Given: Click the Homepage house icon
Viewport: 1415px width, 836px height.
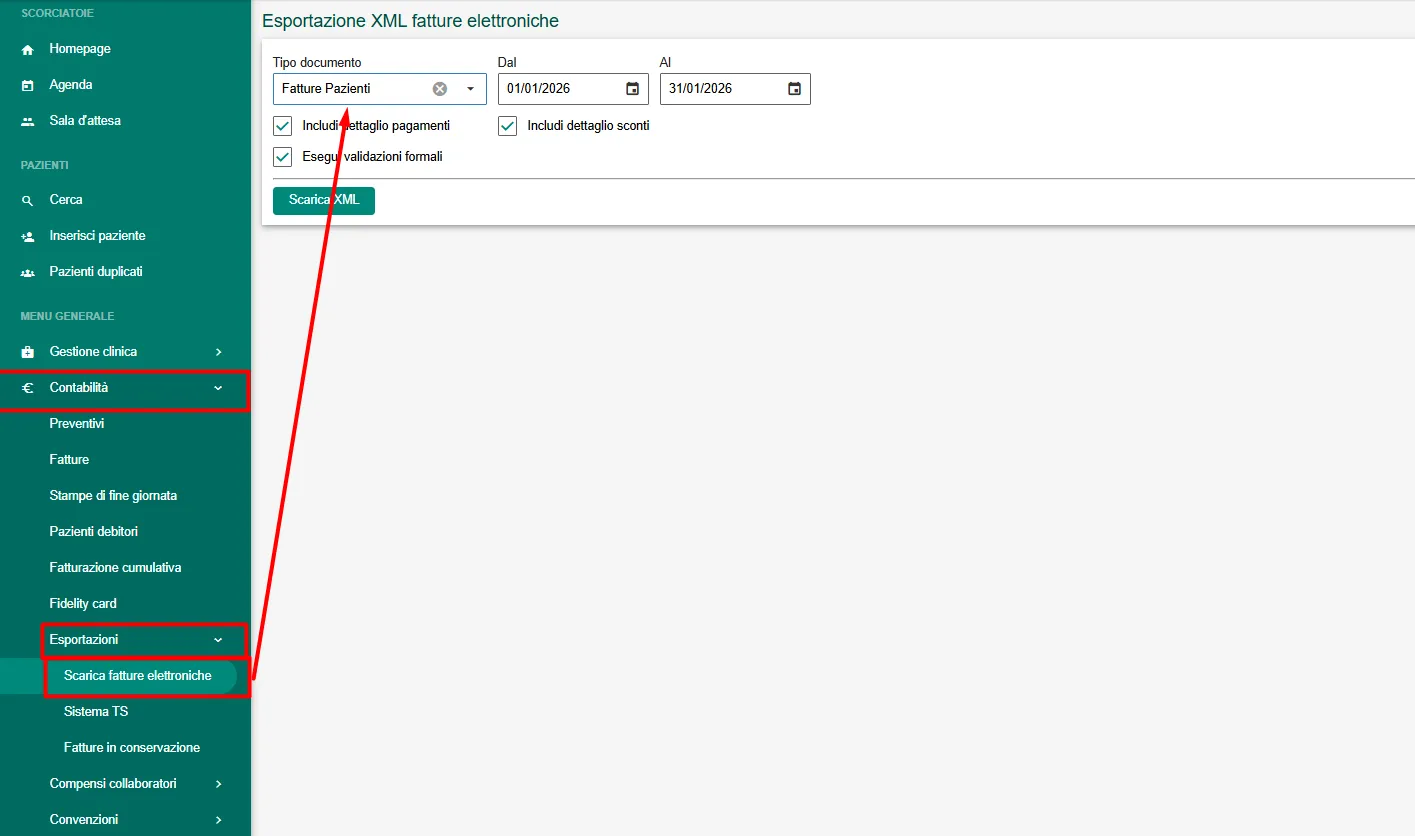Looking at the screenshot, I should [x=28, y=49].
